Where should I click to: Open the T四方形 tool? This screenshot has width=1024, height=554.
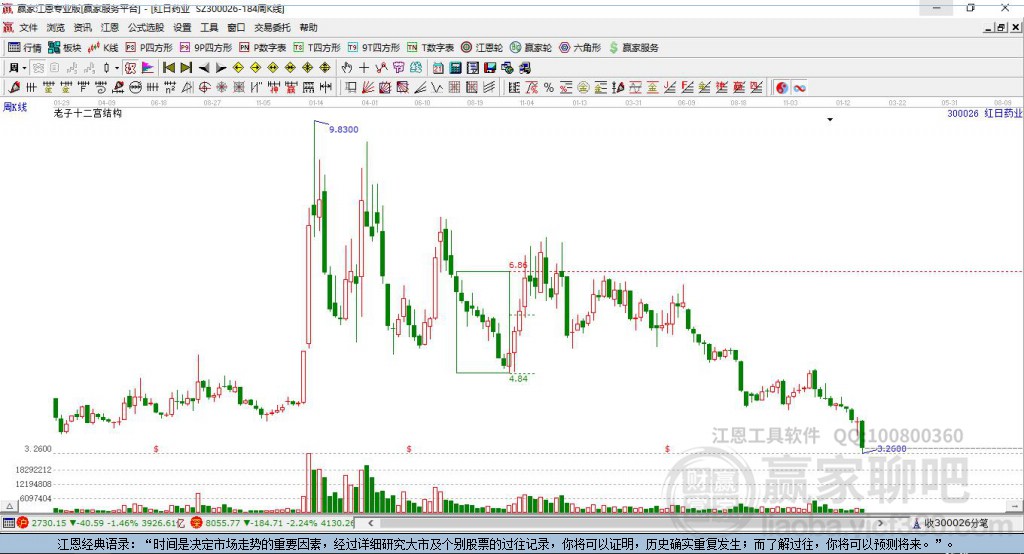pyautogui.click(x=317, y=48)
